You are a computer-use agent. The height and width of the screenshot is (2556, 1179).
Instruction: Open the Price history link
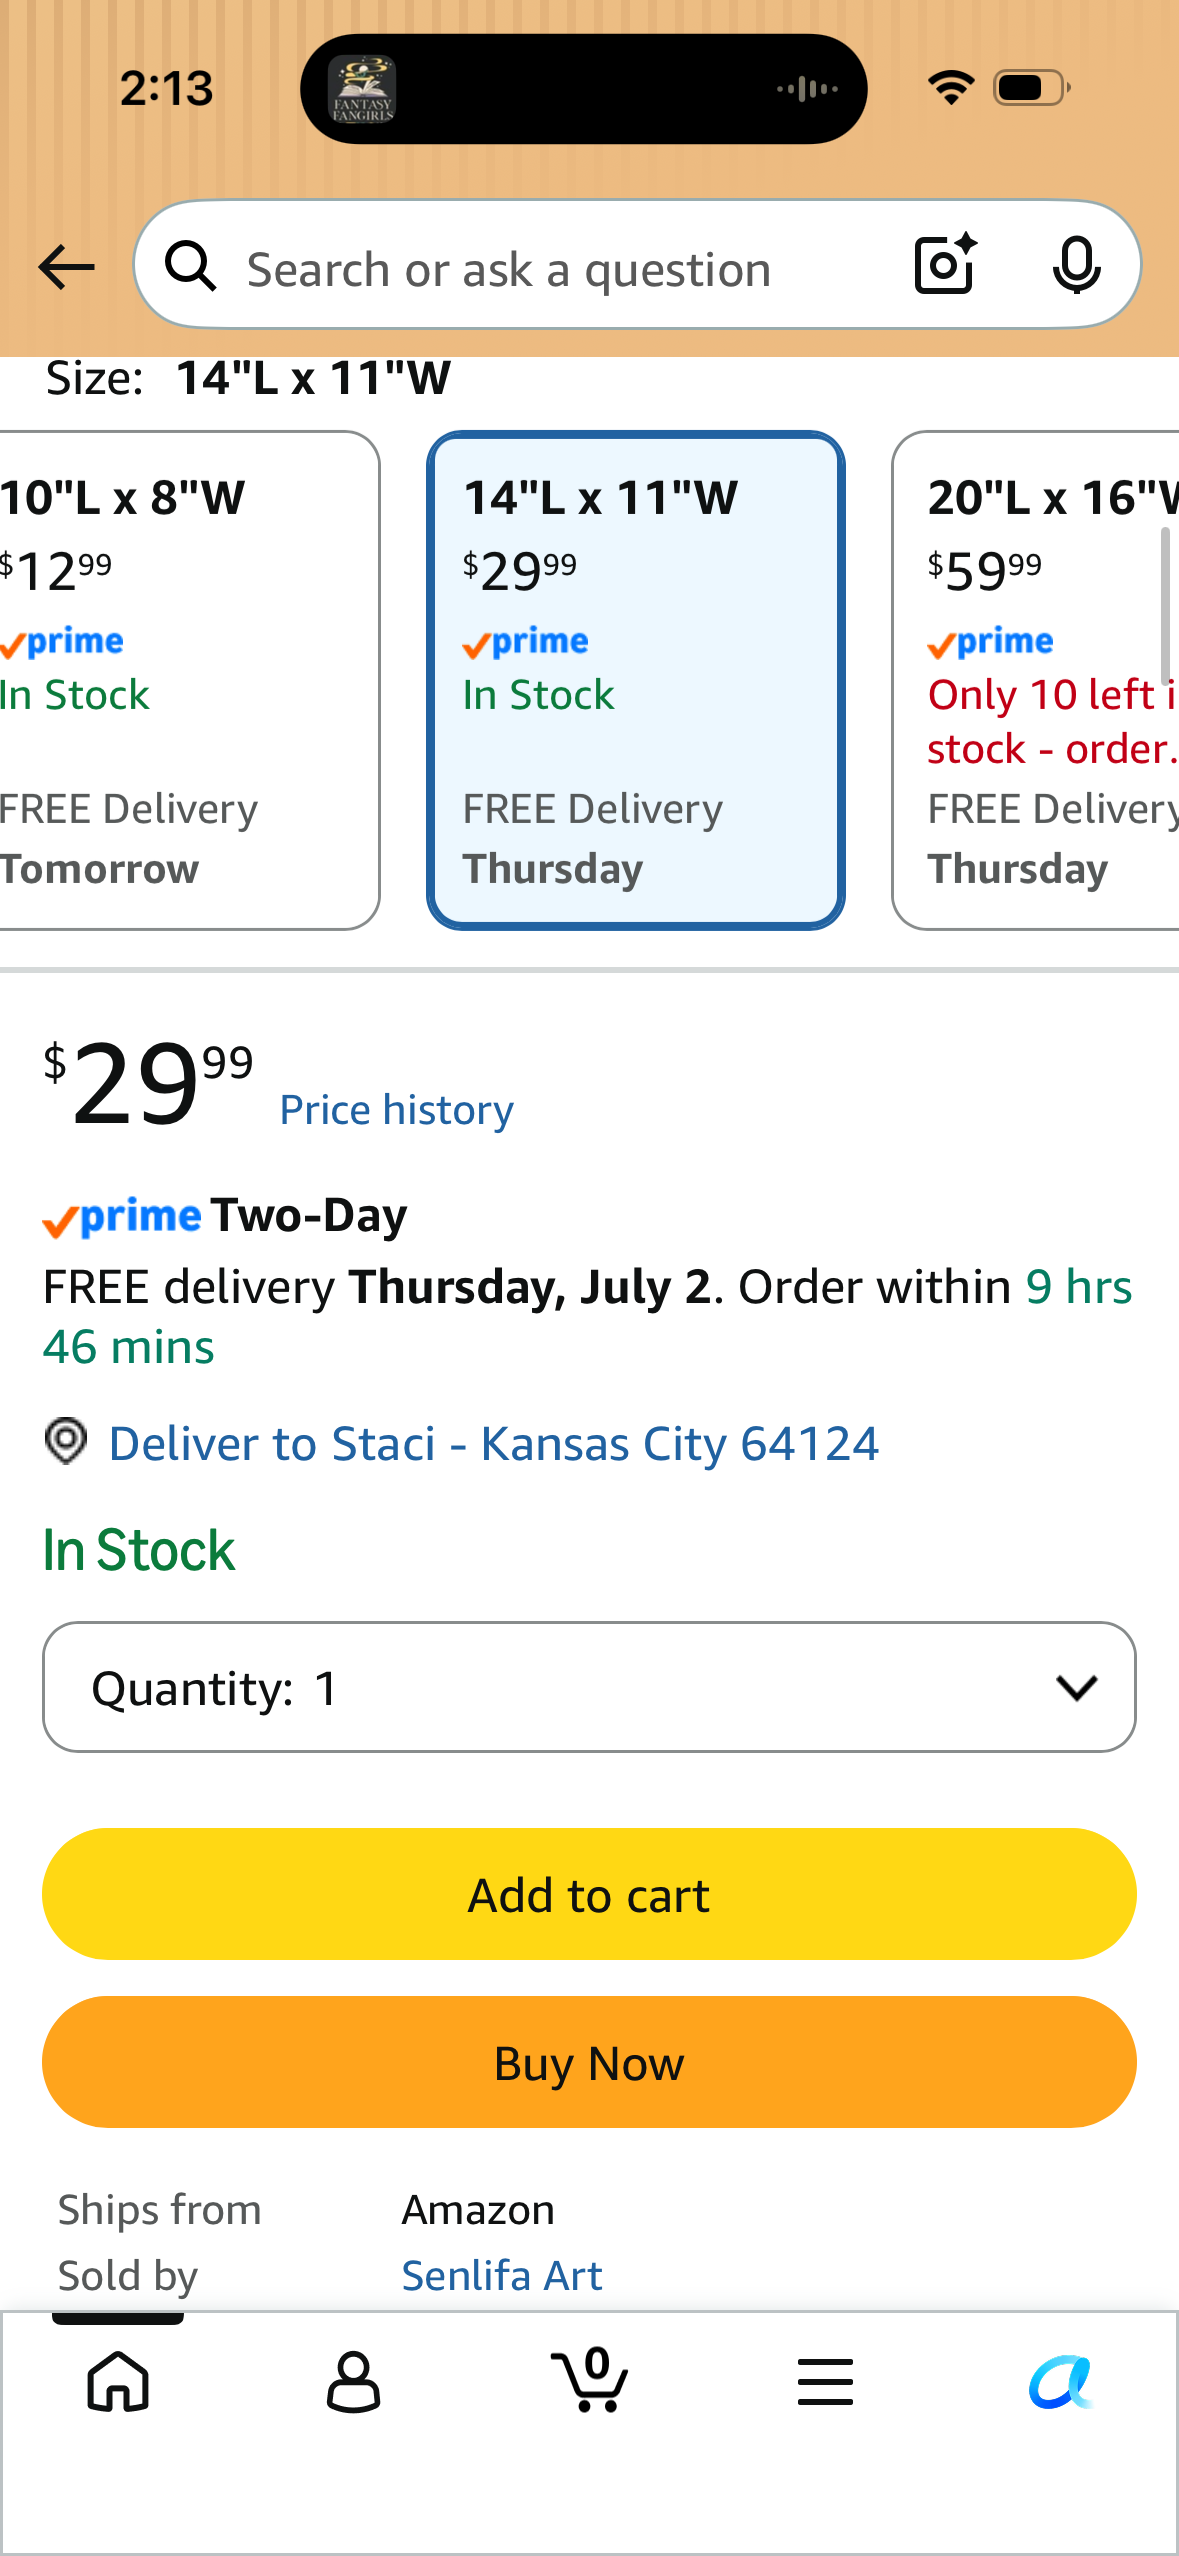pos(396,1110)
